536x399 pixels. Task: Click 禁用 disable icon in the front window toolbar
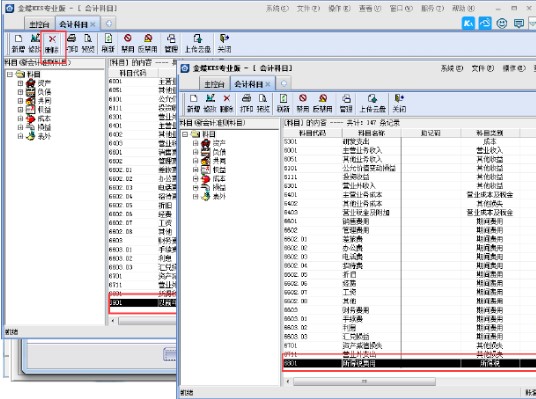[x=303, y=103]
